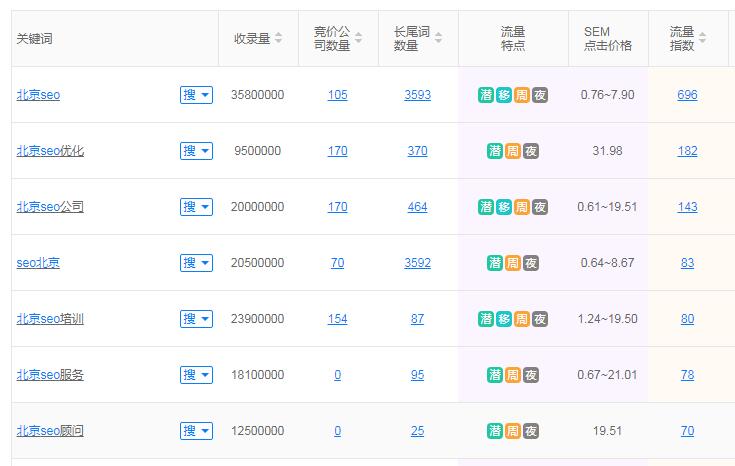Open the seo北京 keyword link
This screenshot has width=735, height=466.
click(38, 263)
